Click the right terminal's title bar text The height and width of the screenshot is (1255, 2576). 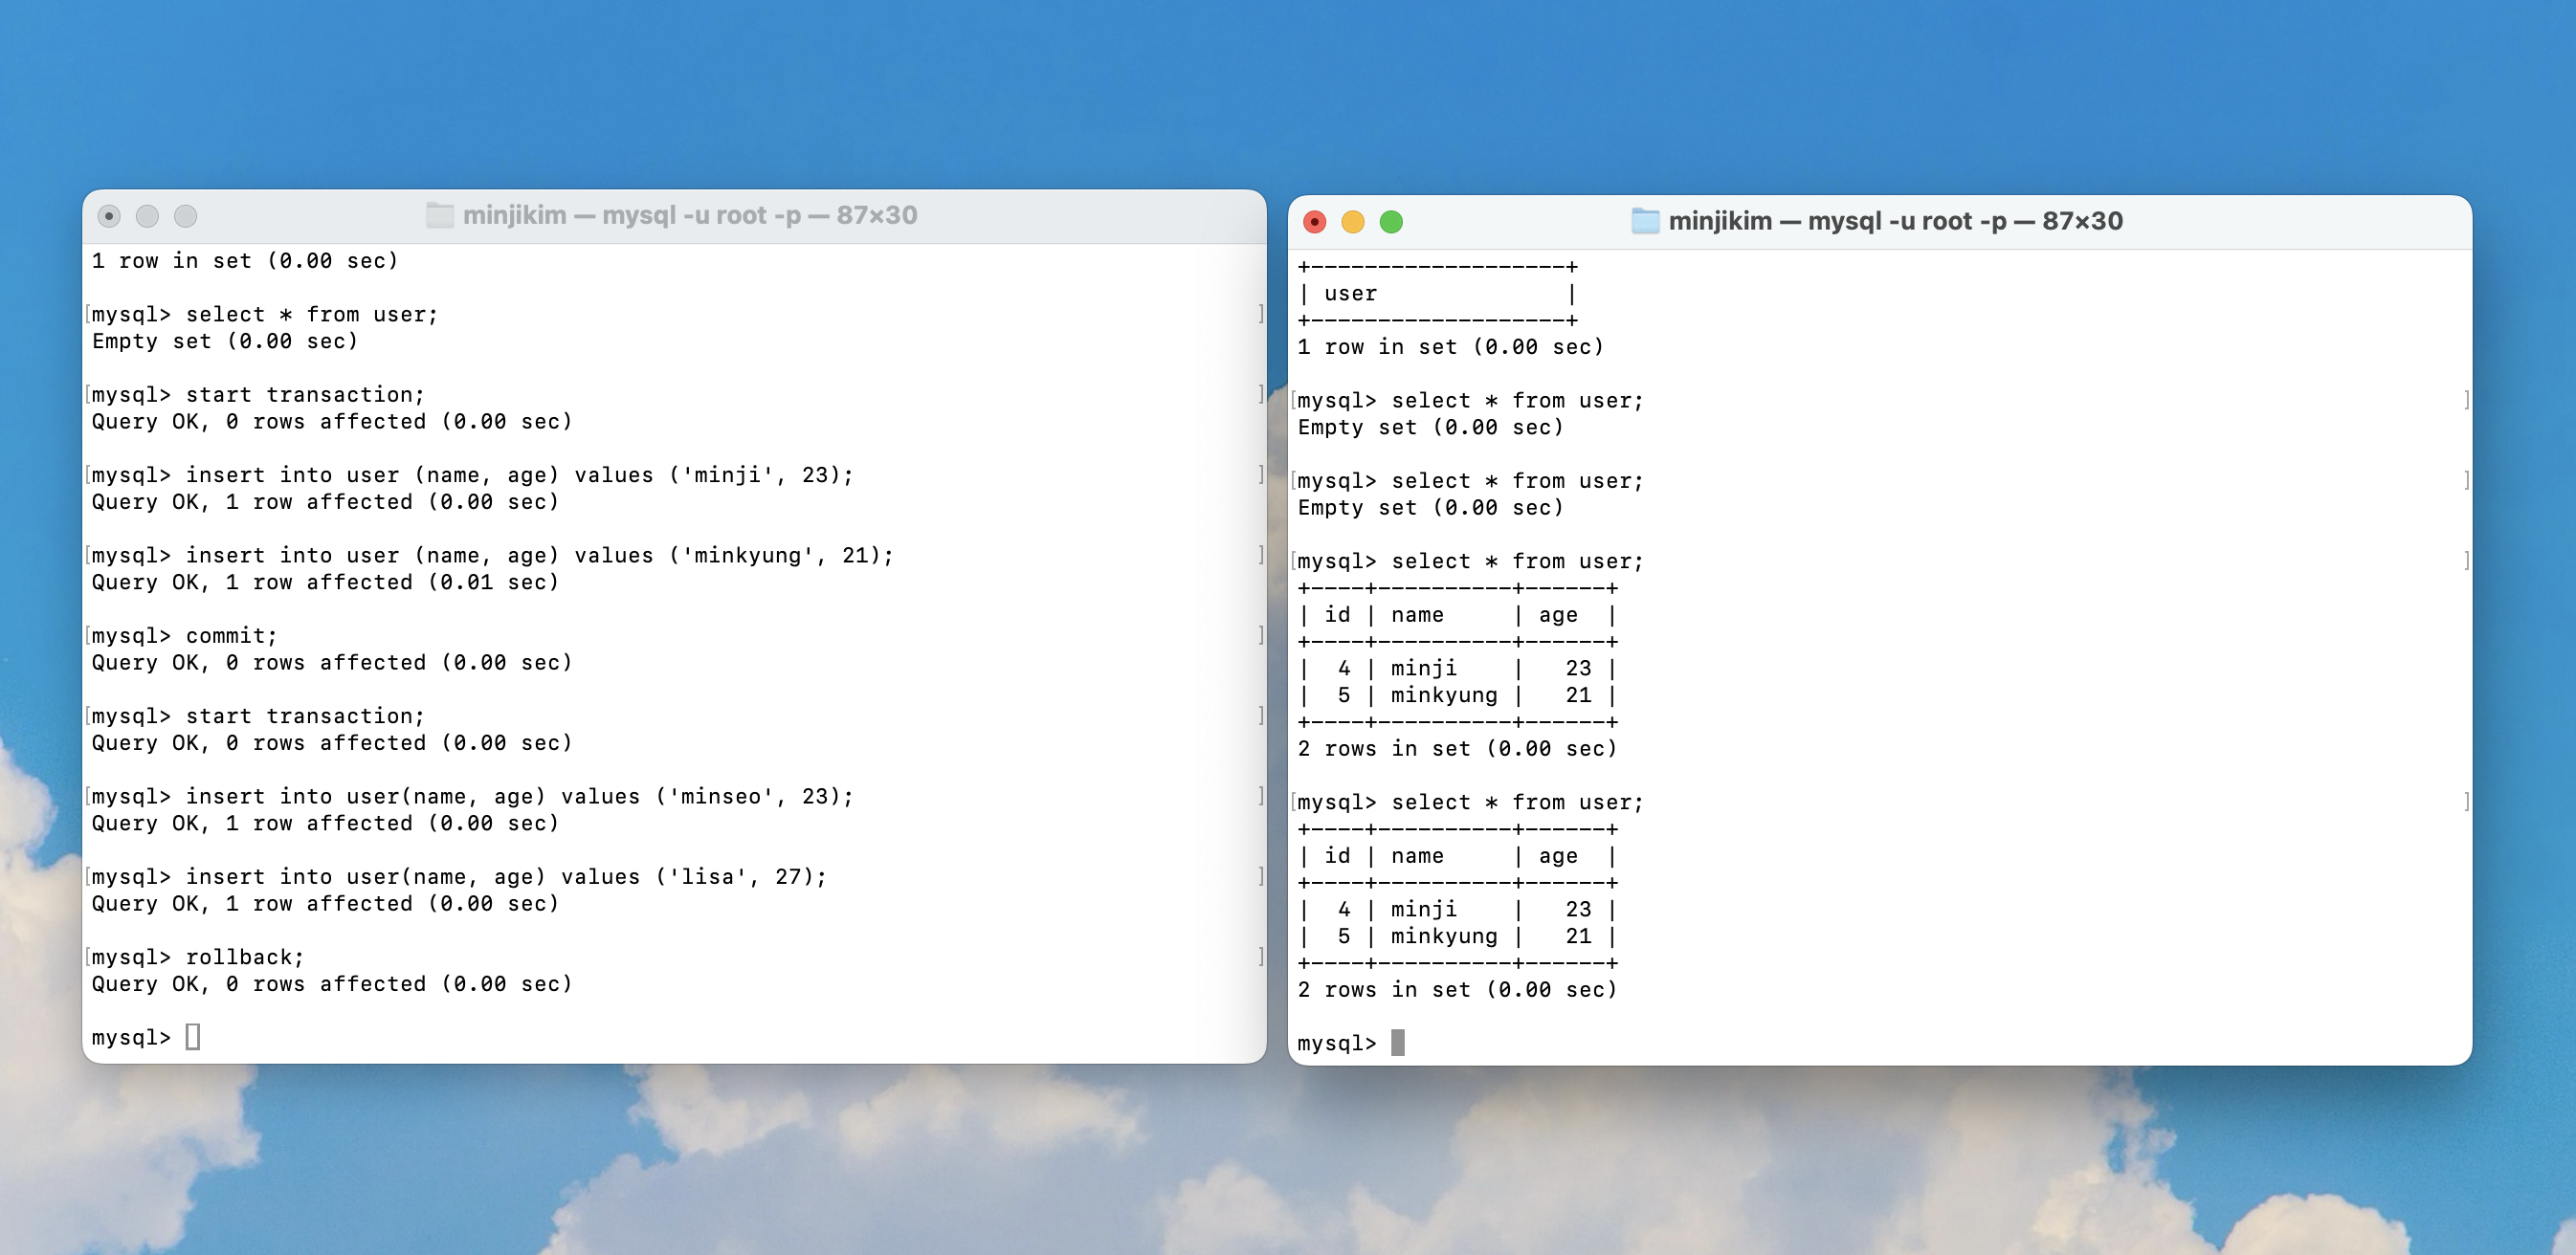(x=1895, y=221)
